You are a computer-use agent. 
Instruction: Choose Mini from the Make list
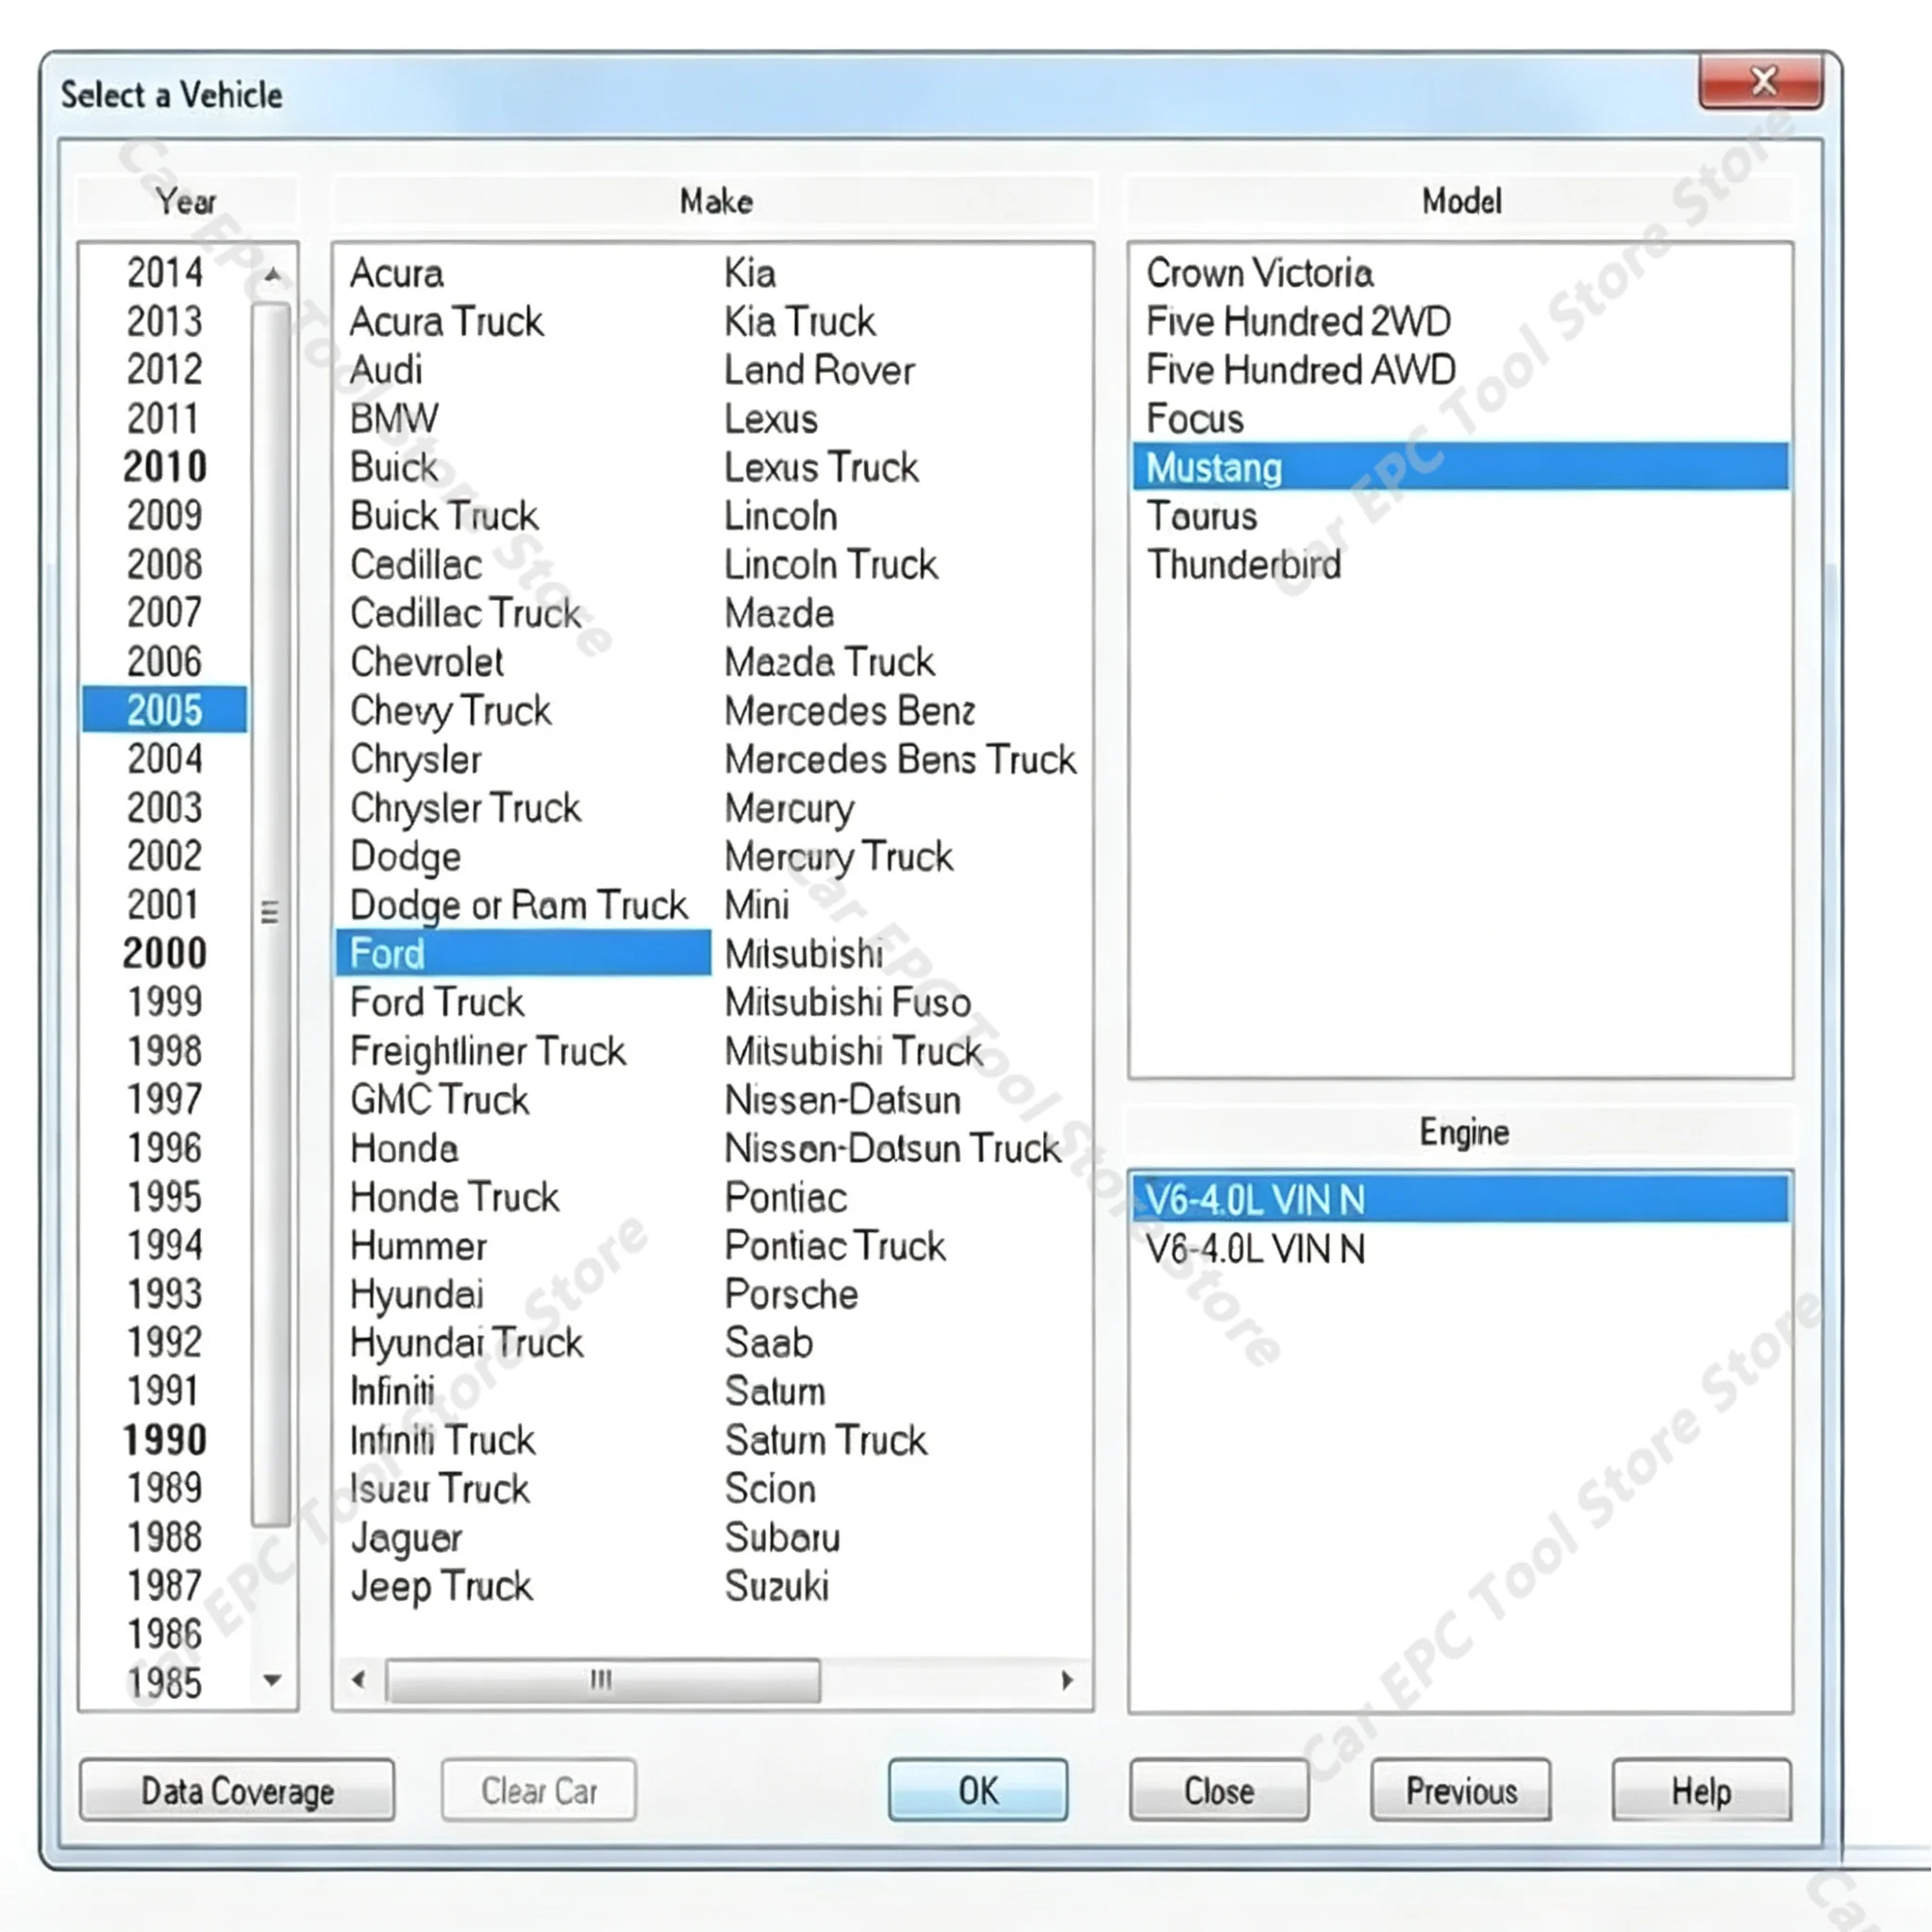coord(757,905)
